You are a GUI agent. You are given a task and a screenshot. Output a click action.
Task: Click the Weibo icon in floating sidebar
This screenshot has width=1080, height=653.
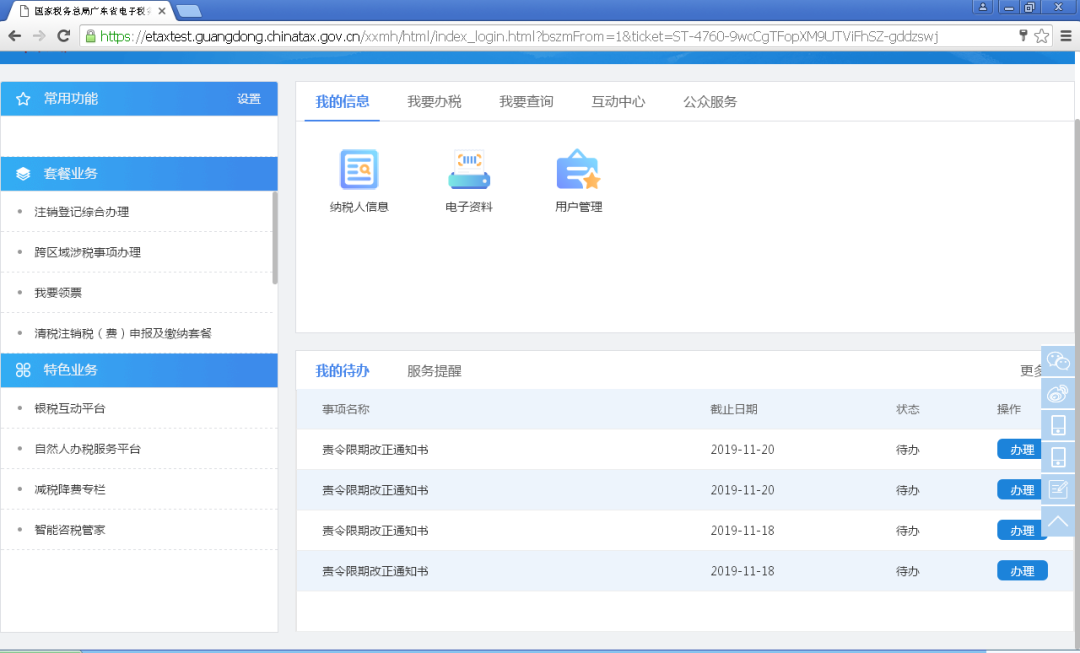1058,393
